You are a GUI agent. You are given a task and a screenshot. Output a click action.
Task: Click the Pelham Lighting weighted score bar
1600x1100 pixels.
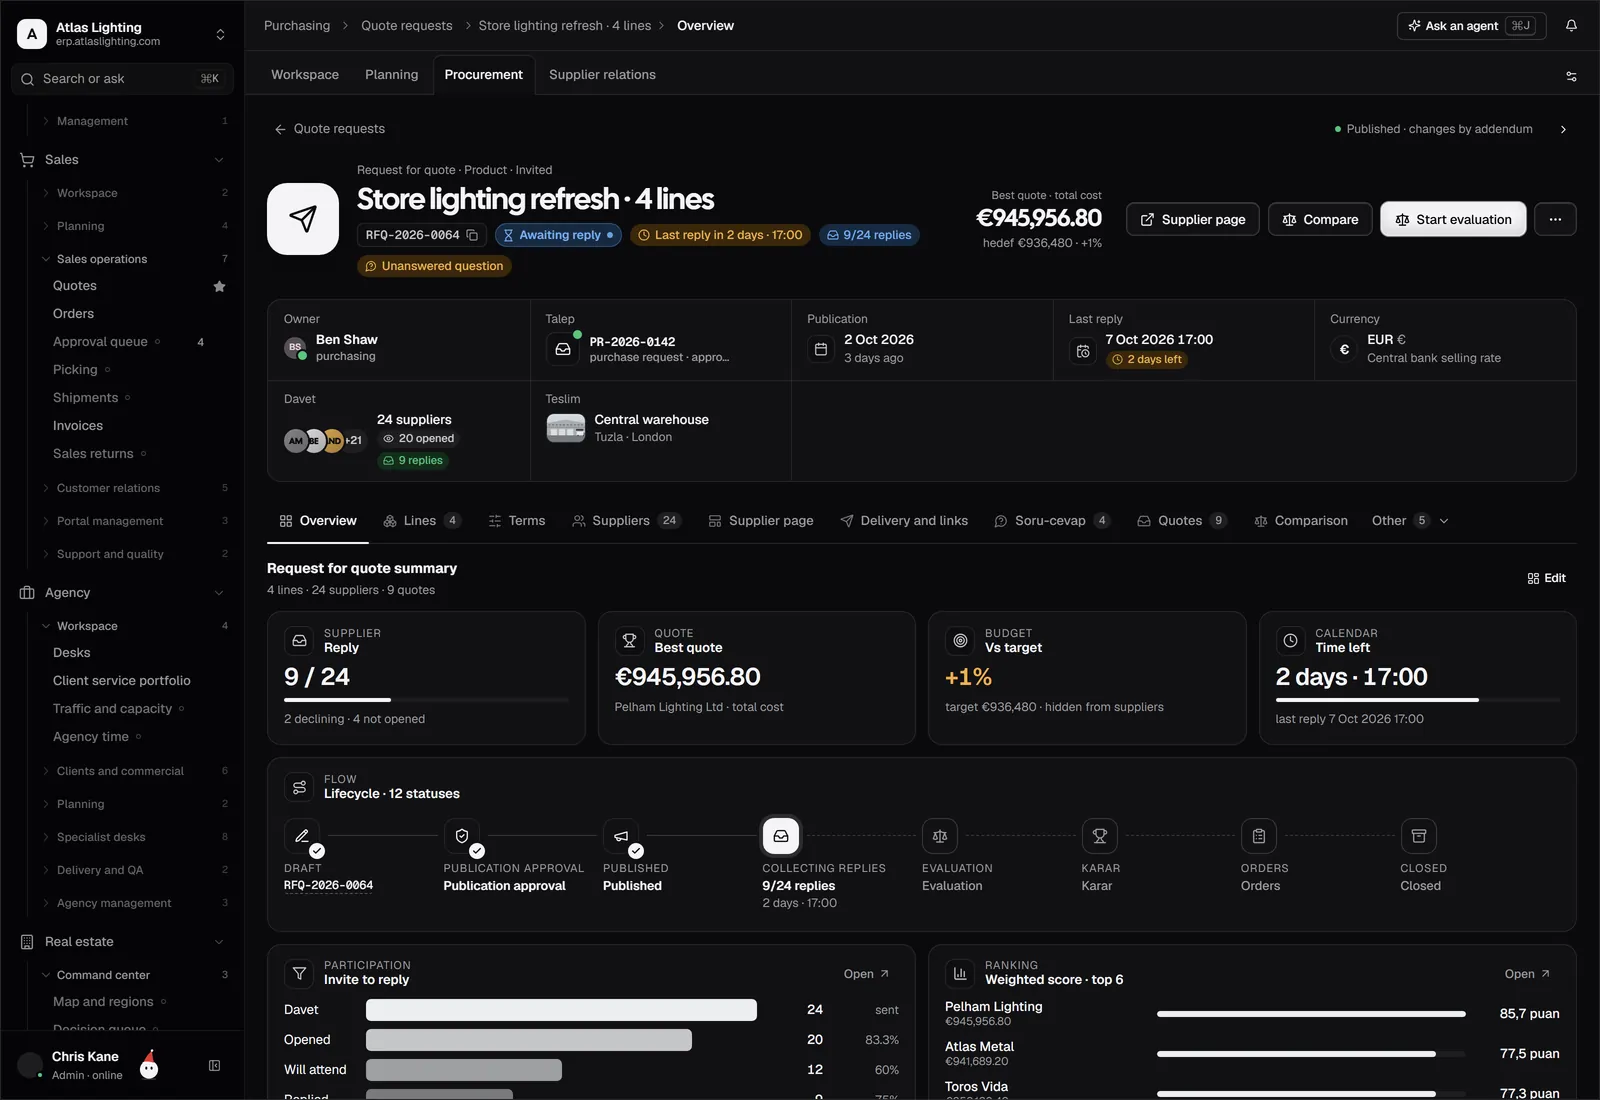pos(1311,1014)
